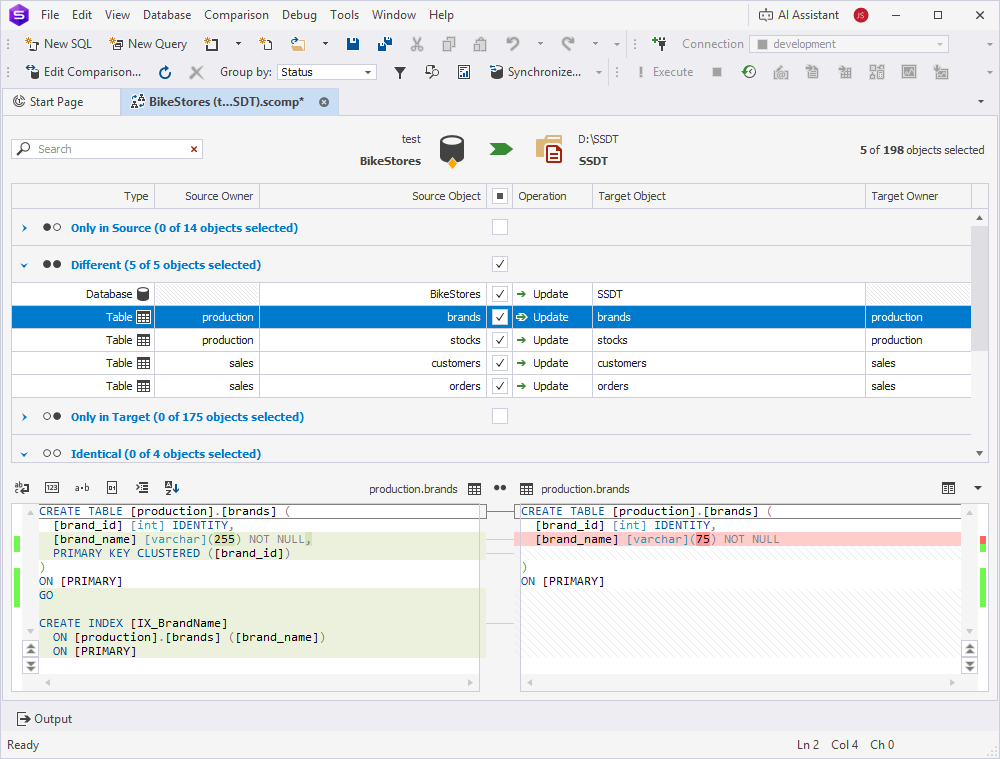The image size is (1000, 759).
Task: Click the New SQL button
Action: click(x=58, y=44)
